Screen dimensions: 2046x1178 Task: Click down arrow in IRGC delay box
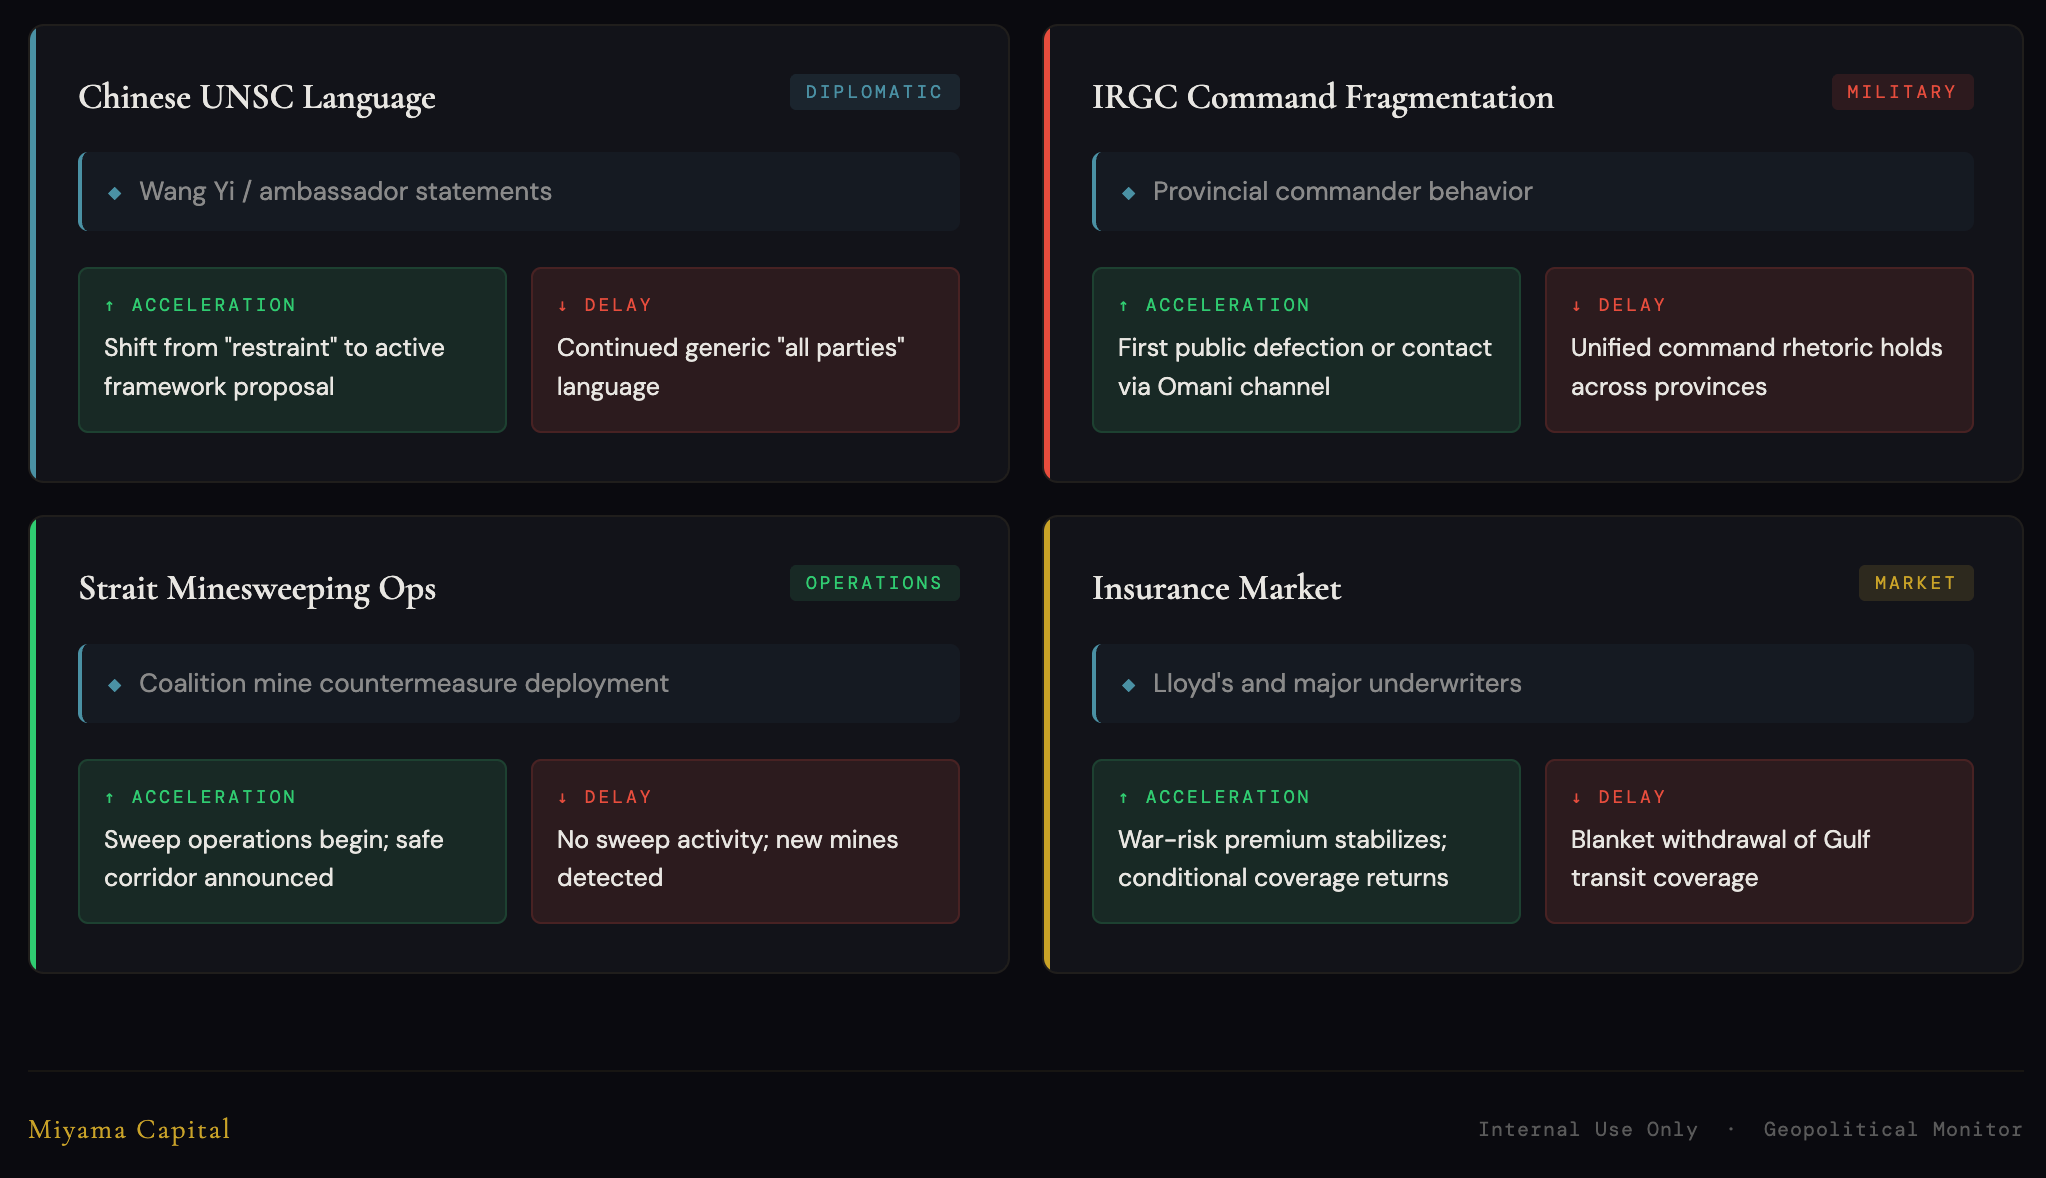(1576, 306)
